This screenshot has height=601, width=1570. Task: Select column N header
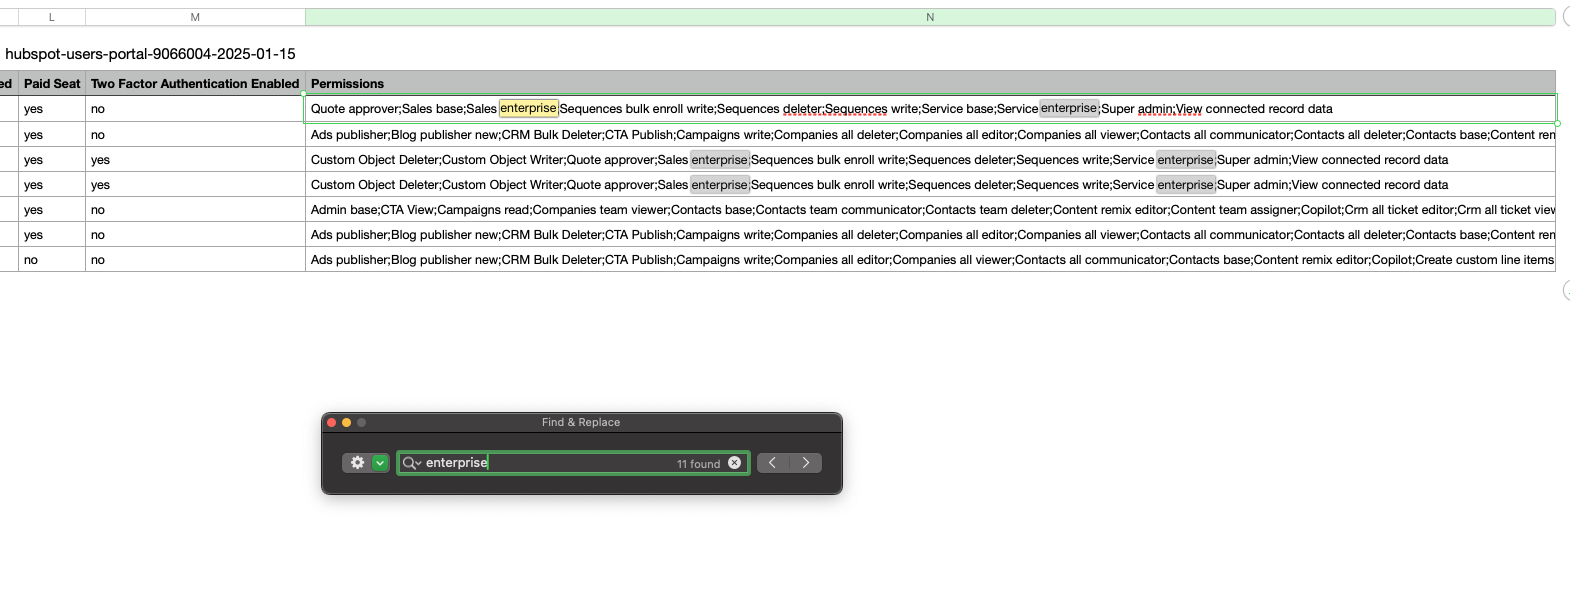pyautogui.click(x=930, y=17)
